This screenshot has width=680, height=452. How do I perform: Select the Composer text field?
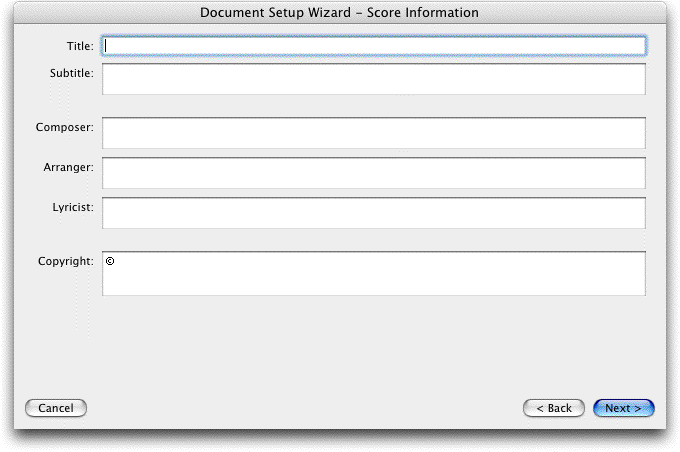(x=374, y=133)
